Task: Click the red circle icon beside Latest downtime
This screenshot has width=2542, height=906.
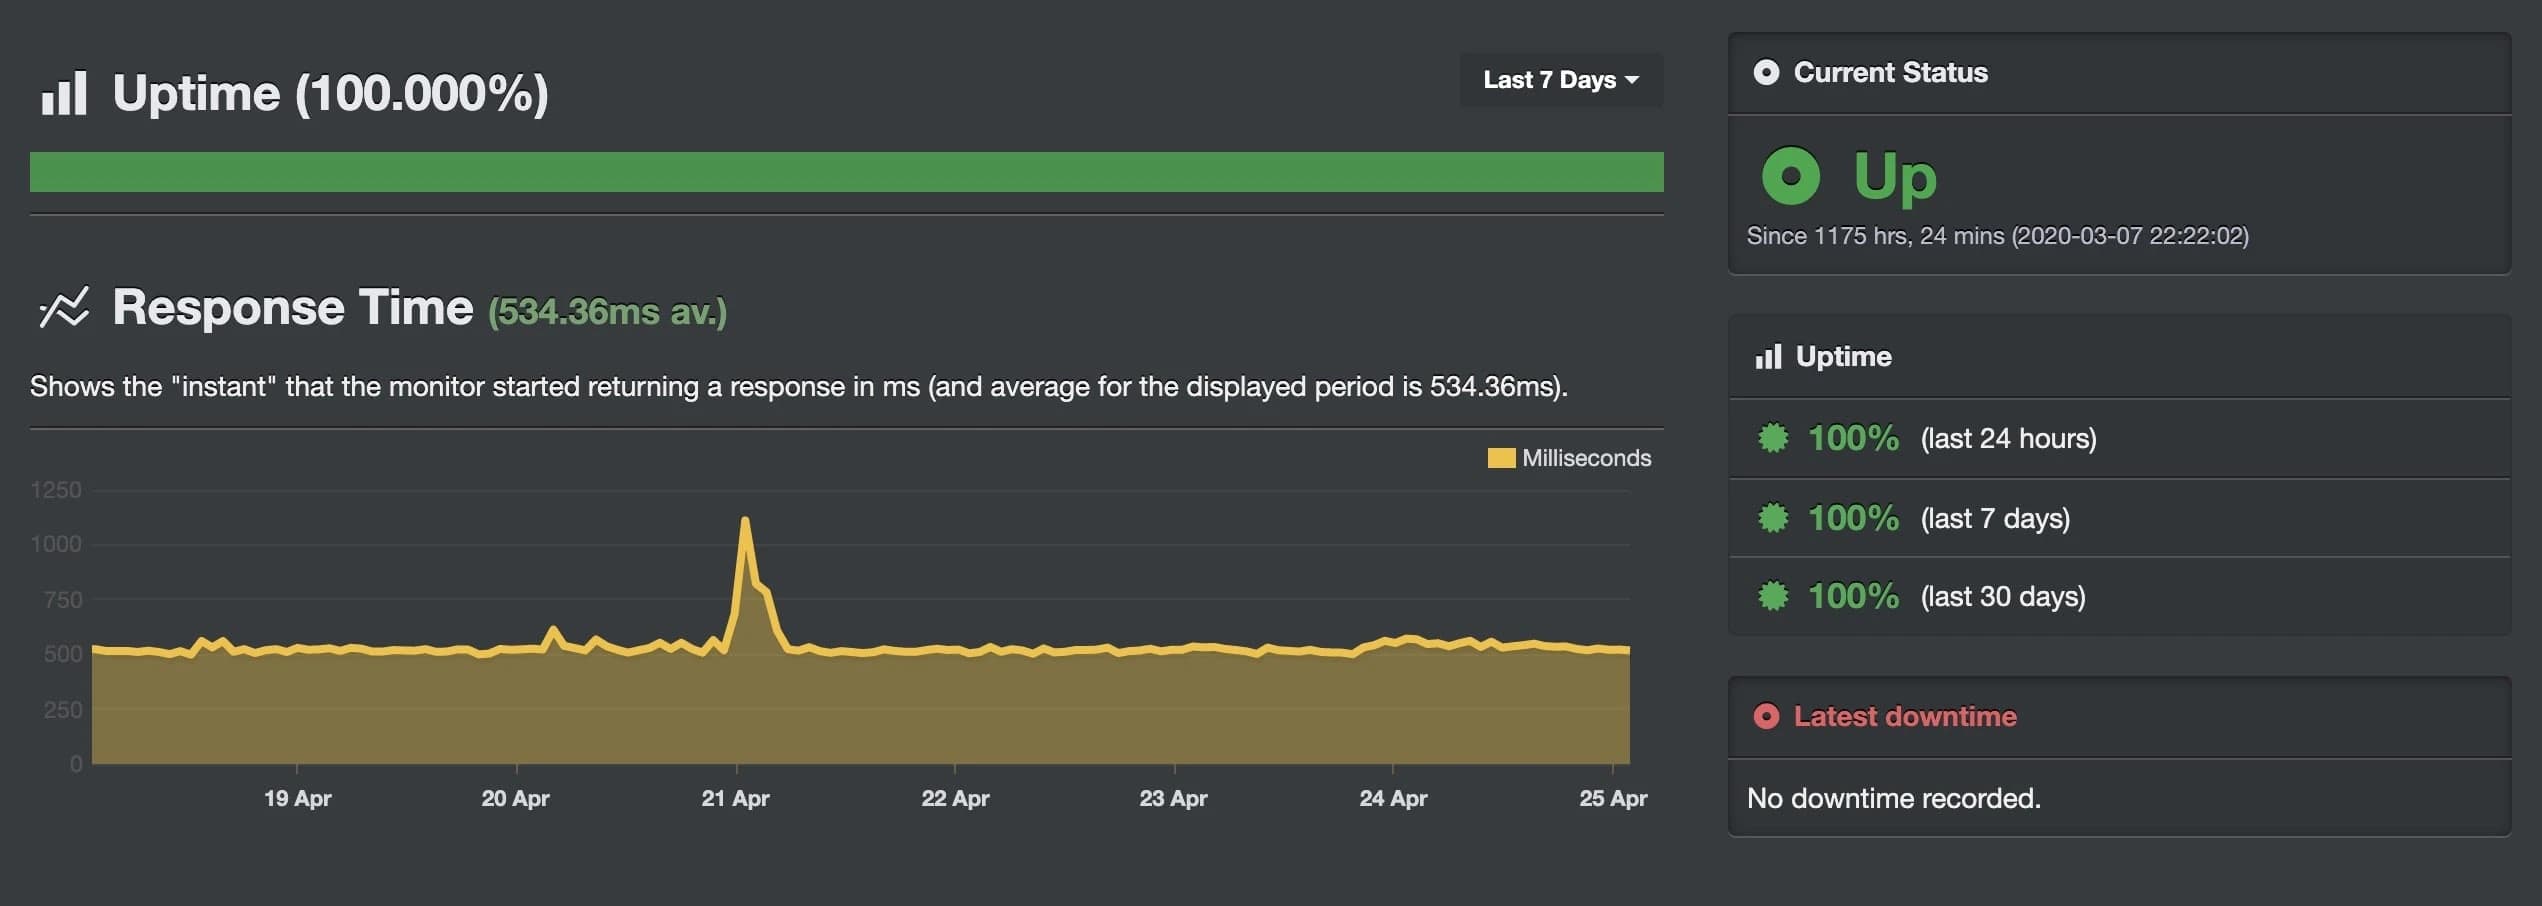Action: pyautogui.click(x=1766, y=717)
